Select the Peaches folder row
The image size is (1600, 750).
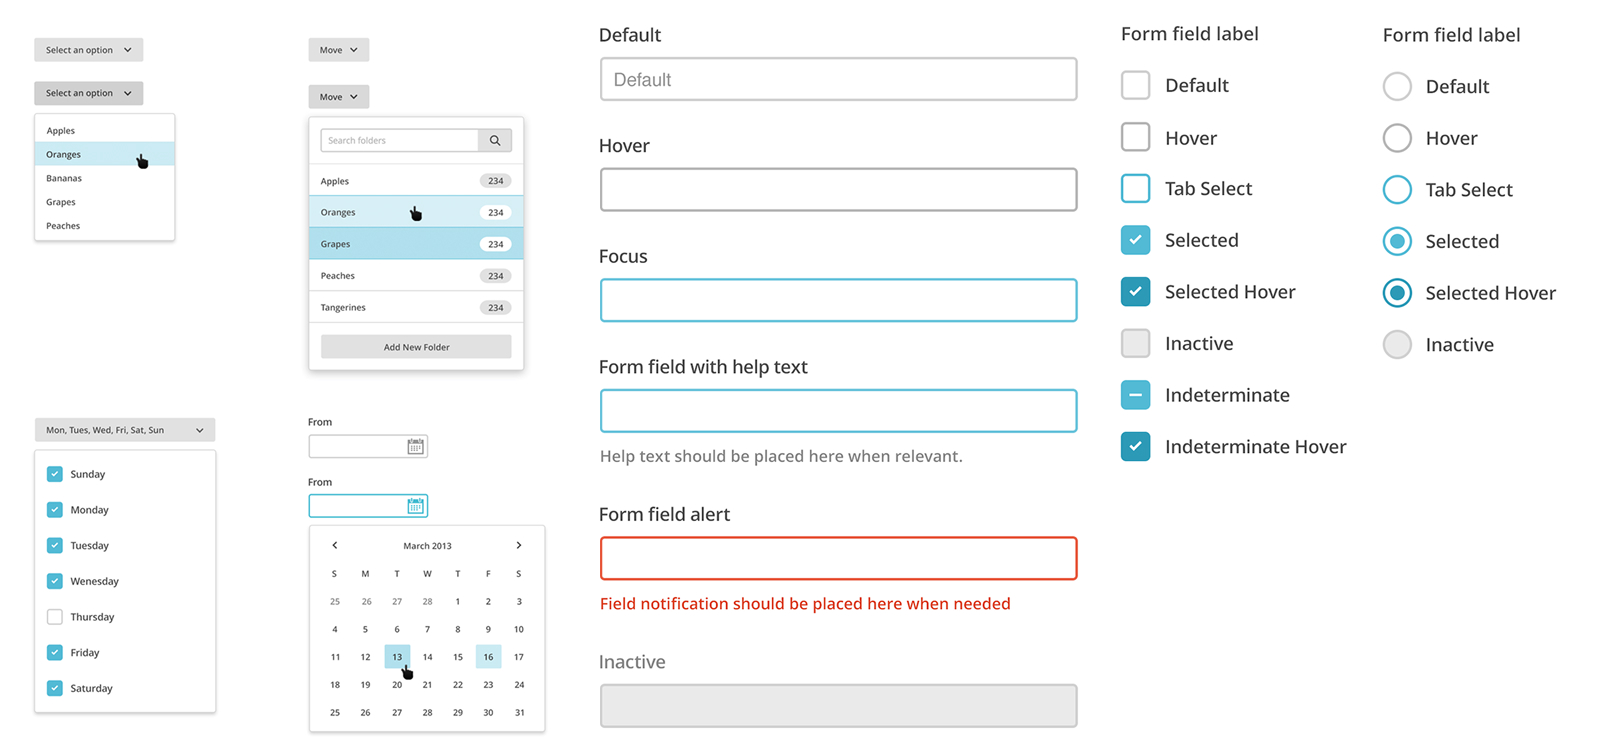pos(415,276)
